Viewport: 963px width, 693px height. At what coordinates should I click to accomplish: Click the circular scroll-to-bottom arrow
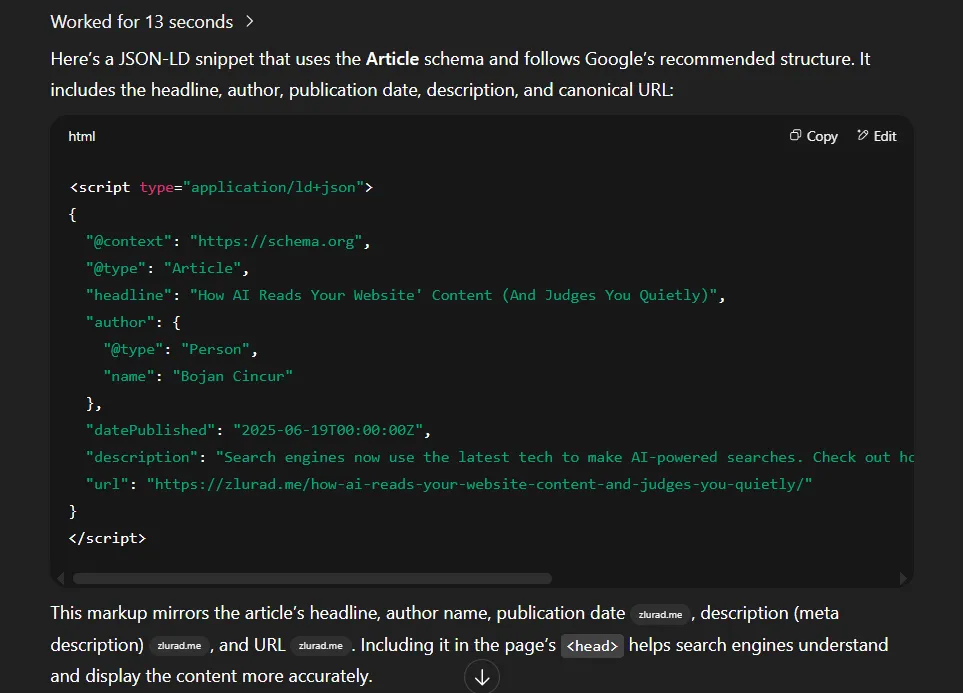(482, 676)
